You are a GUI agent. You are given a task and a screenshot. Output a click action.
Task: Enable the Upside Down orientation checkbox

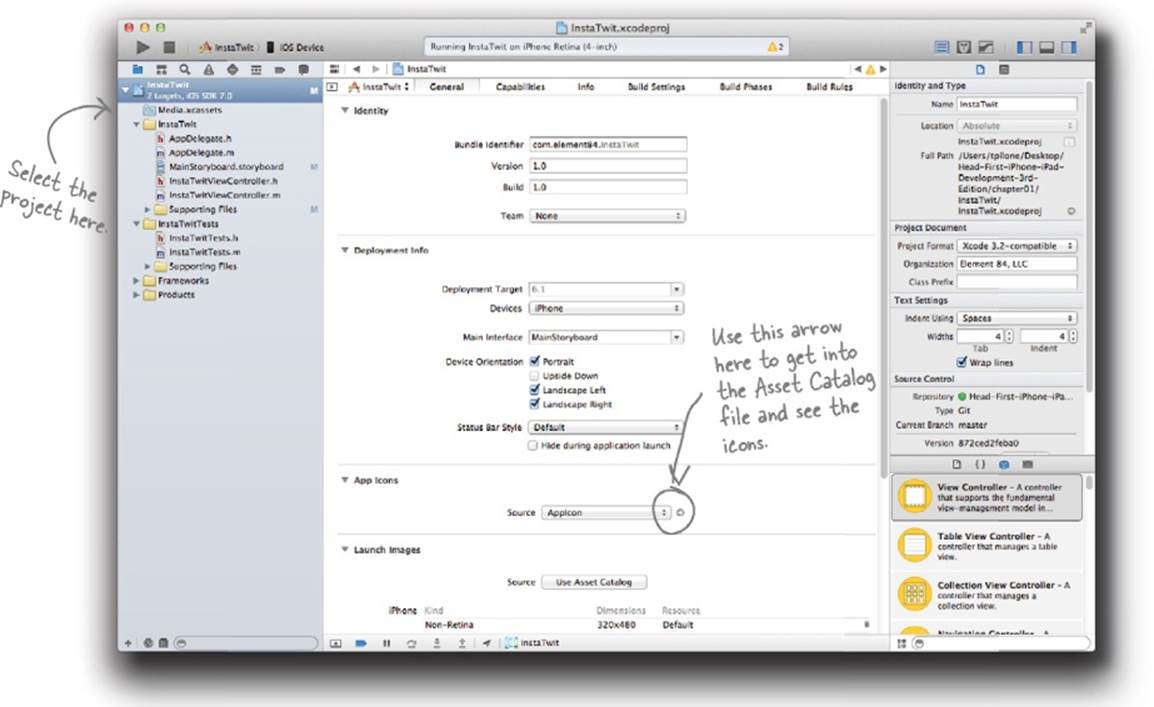point(534,376)
